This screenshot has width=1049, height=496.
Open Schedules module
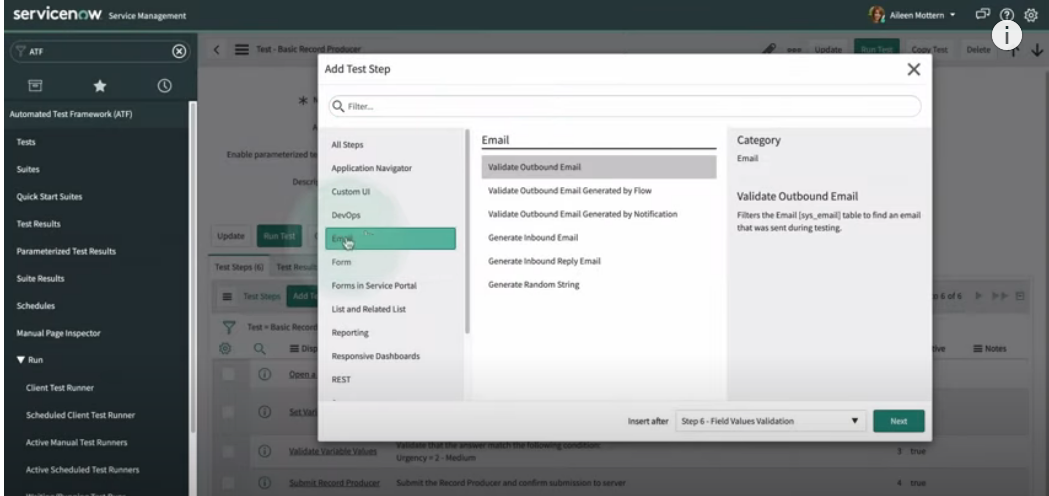(x=35, y=306)
